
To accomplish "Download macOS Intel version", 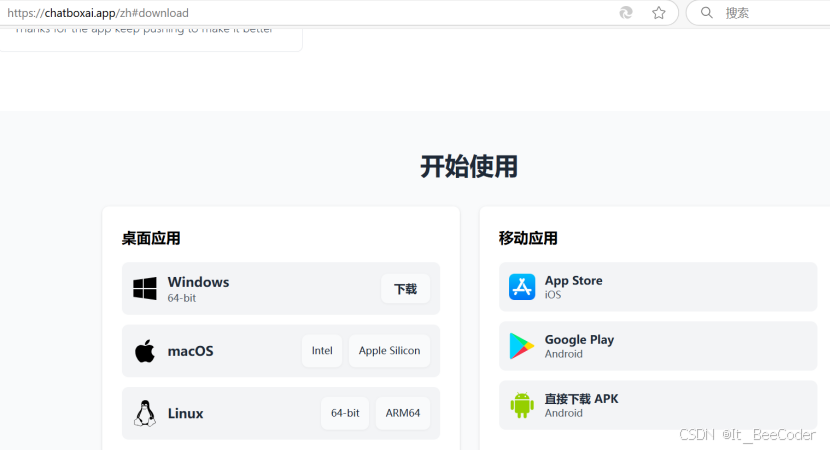I will click(x=322, y=350).
